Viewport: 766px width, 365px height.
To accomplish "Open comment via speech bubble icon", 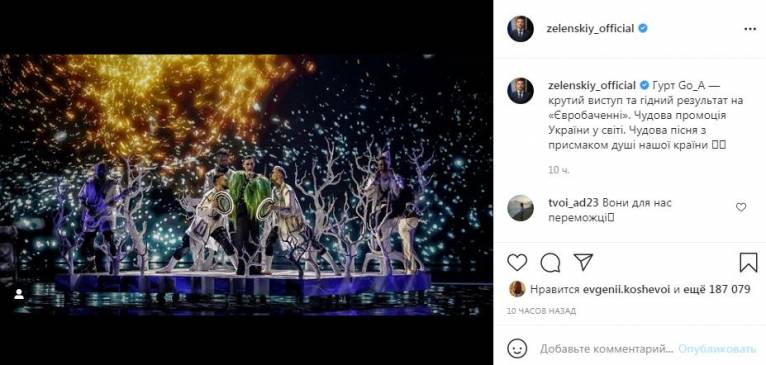I will tap(550, 263).
